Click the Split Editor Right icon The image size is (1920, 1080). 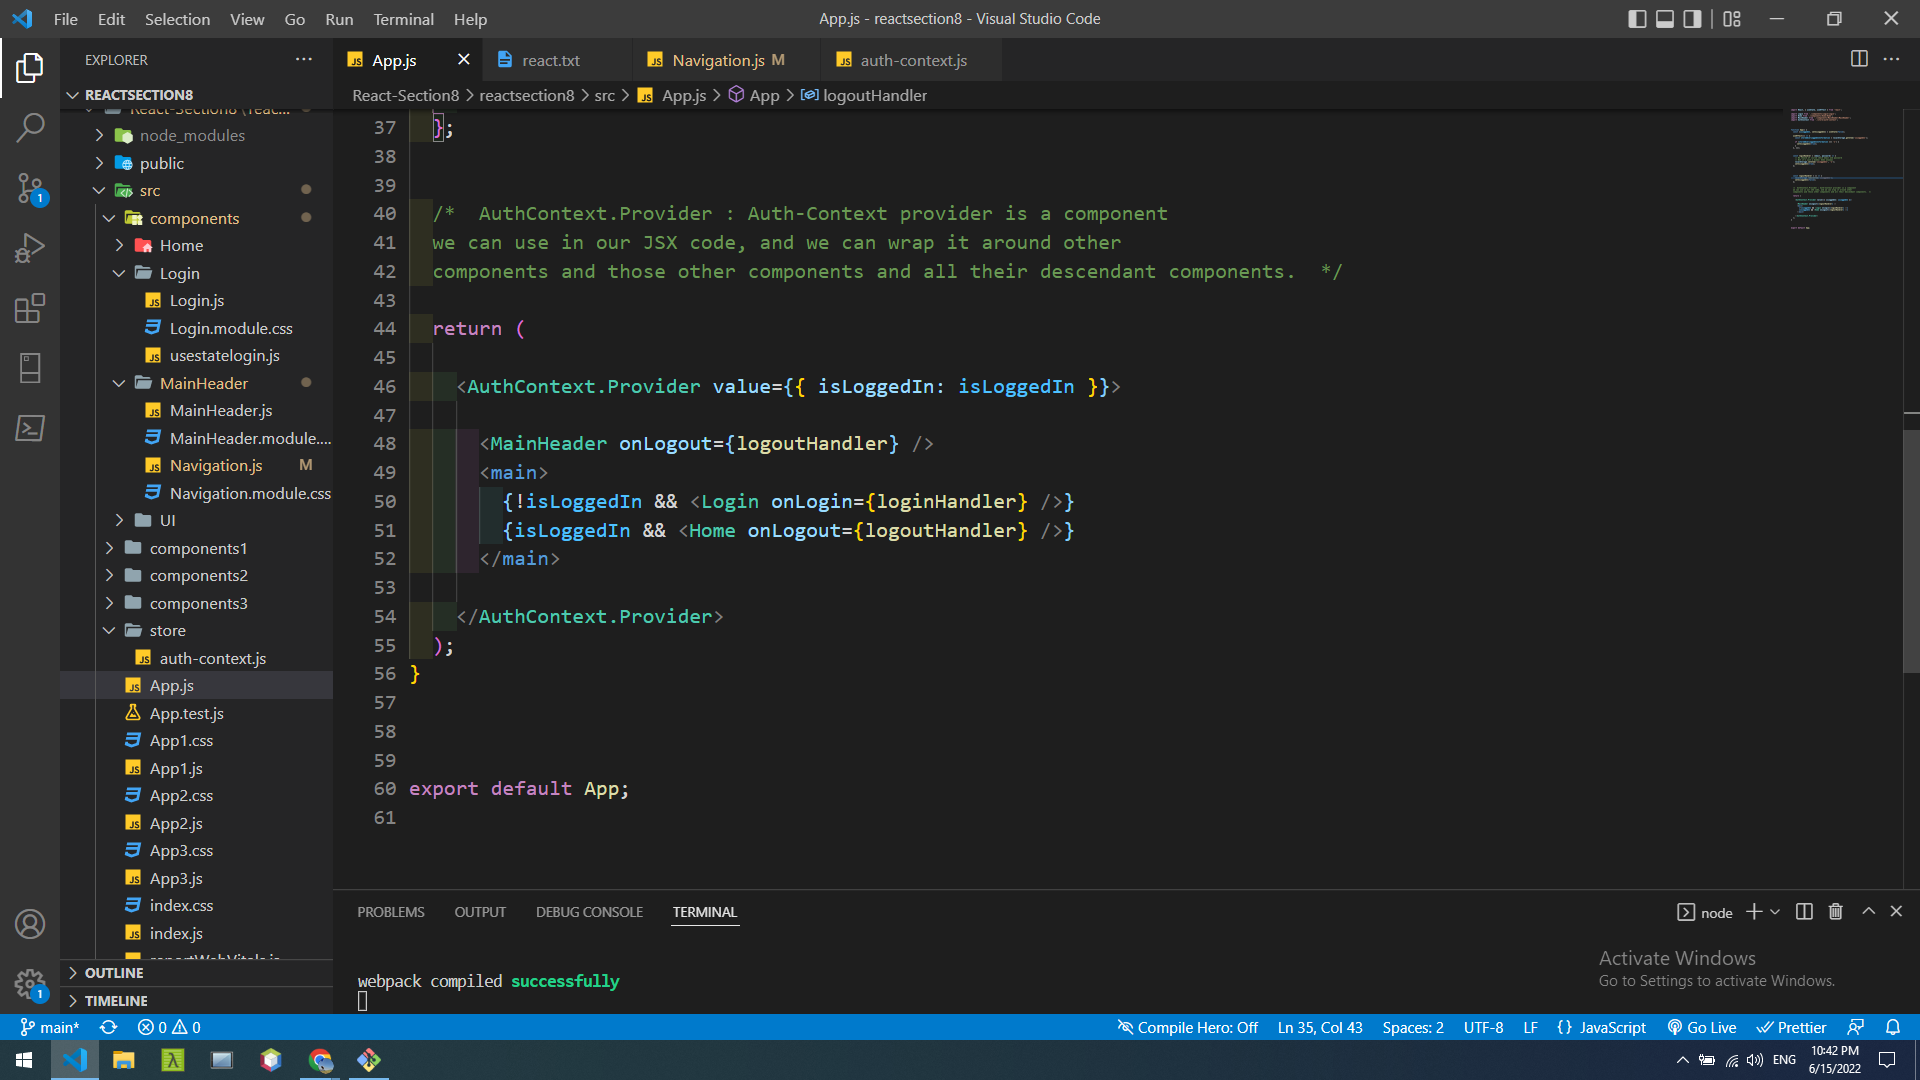point(1859,59)
